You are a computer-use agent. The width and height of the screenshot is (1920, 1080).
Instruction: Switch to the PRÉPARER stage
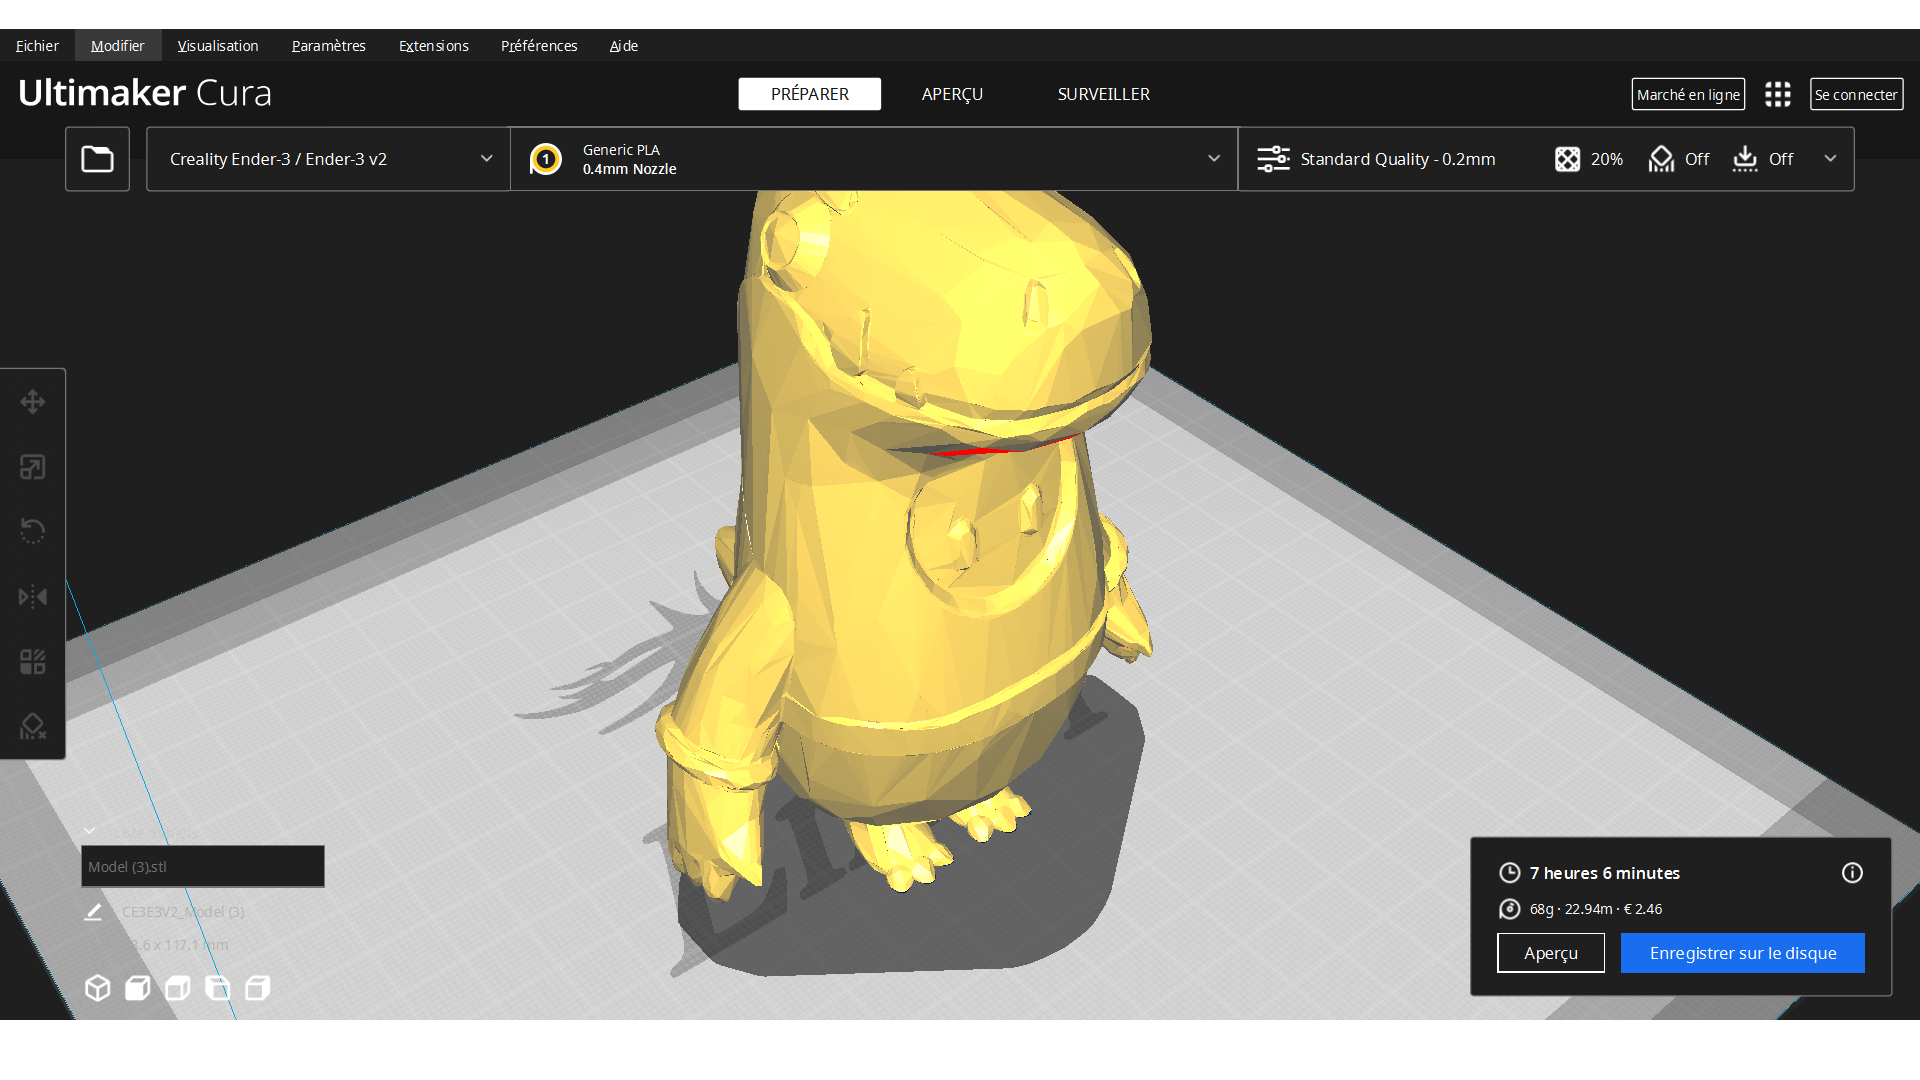809,94
